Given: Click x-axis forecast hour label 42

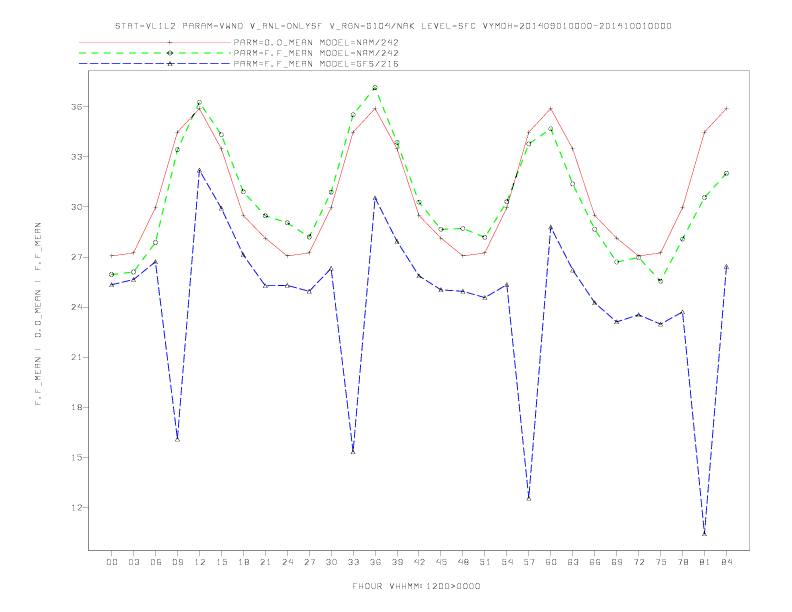Looking at the screenshot, I should 419,562.
